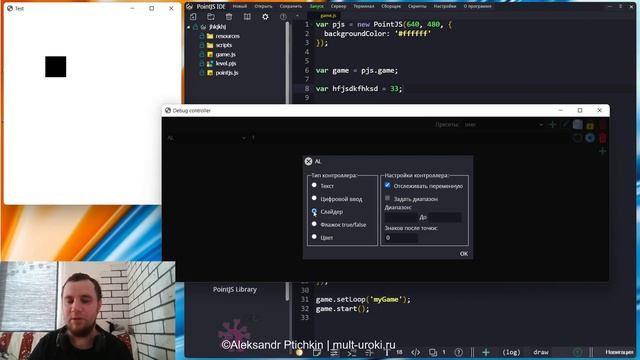Open the resources folder in tree
Screen dimensions: 640x360
[x=227, y=36]
